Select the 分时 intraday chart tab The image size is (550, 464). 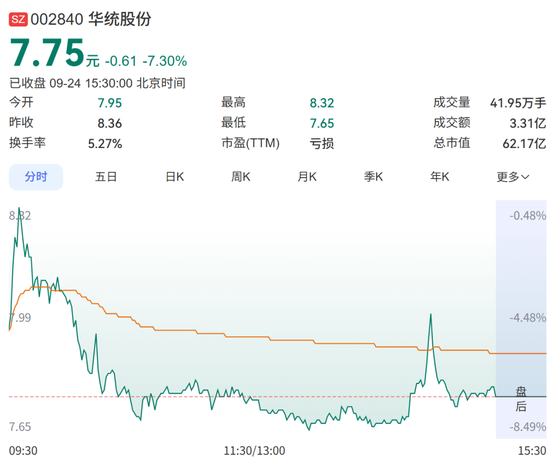pyautogui.click(x=36, y=177)
